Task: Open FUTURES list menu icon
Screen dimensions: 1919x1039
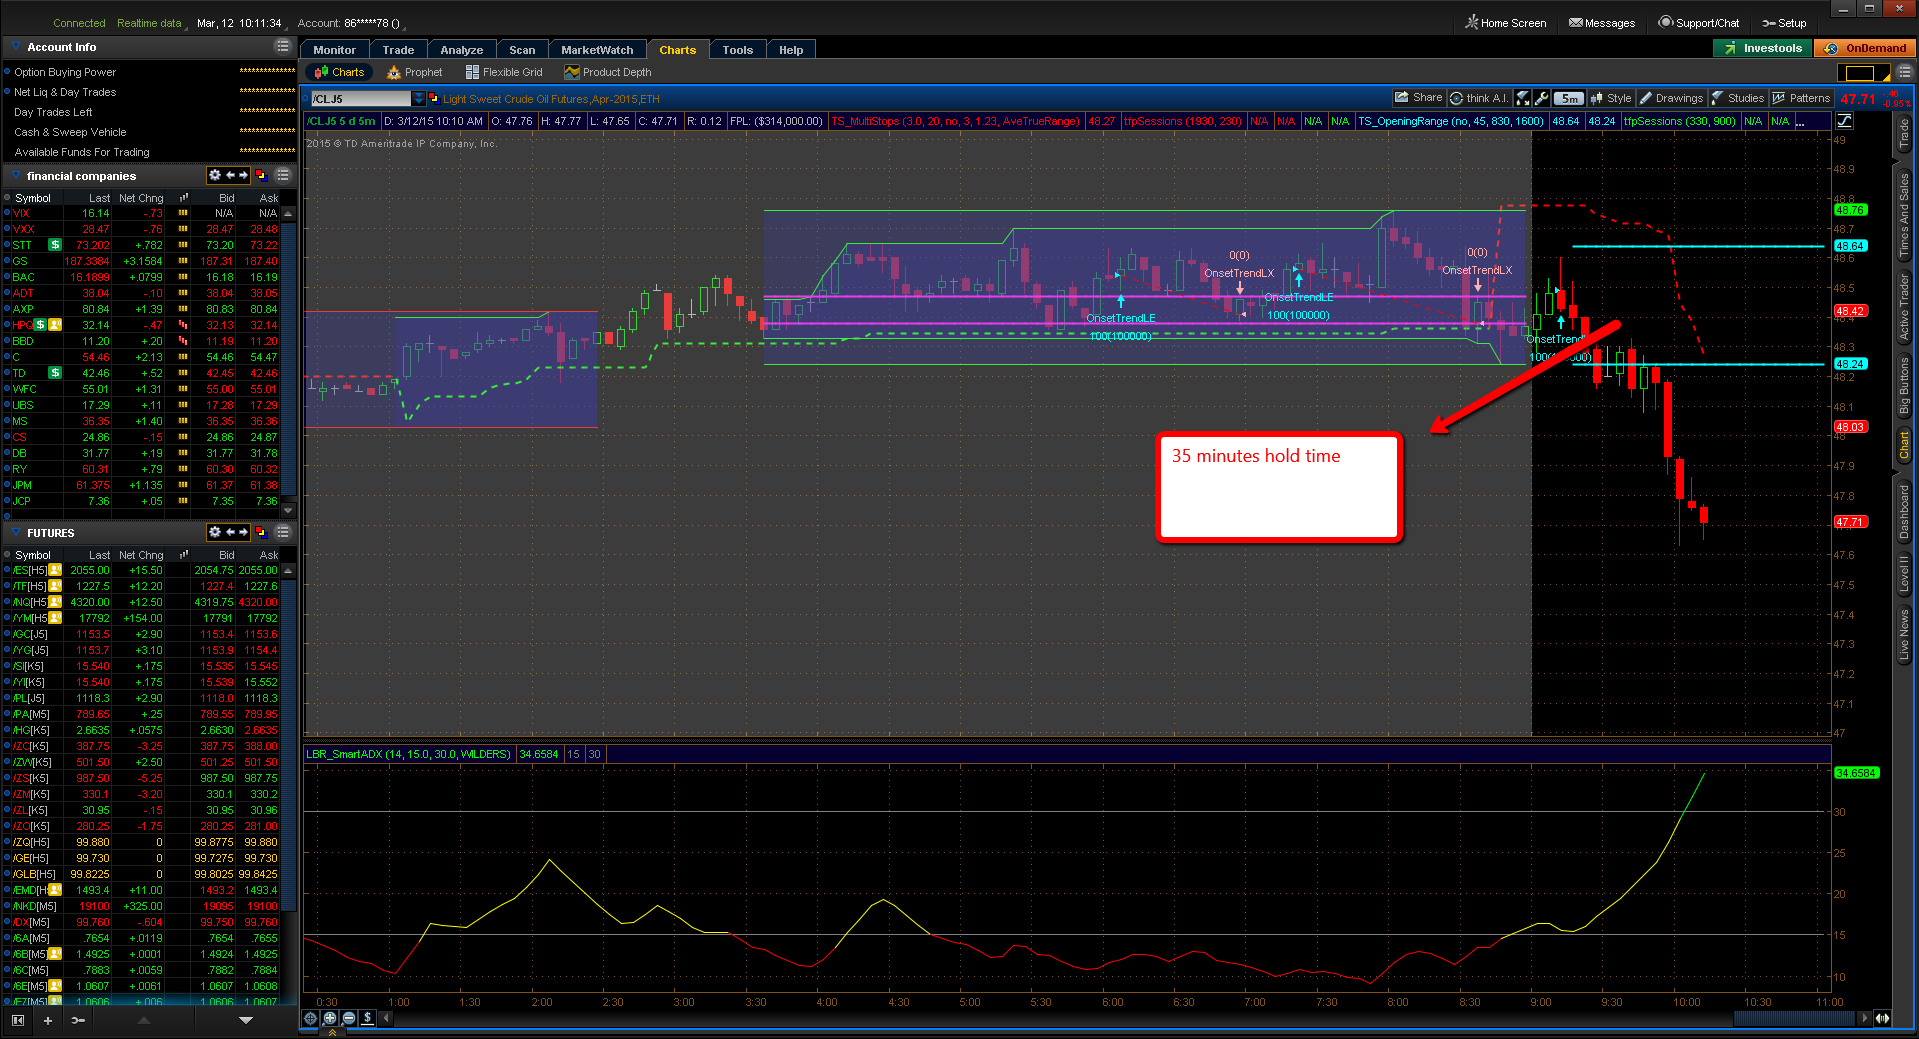Action: [x=283, y=532]
